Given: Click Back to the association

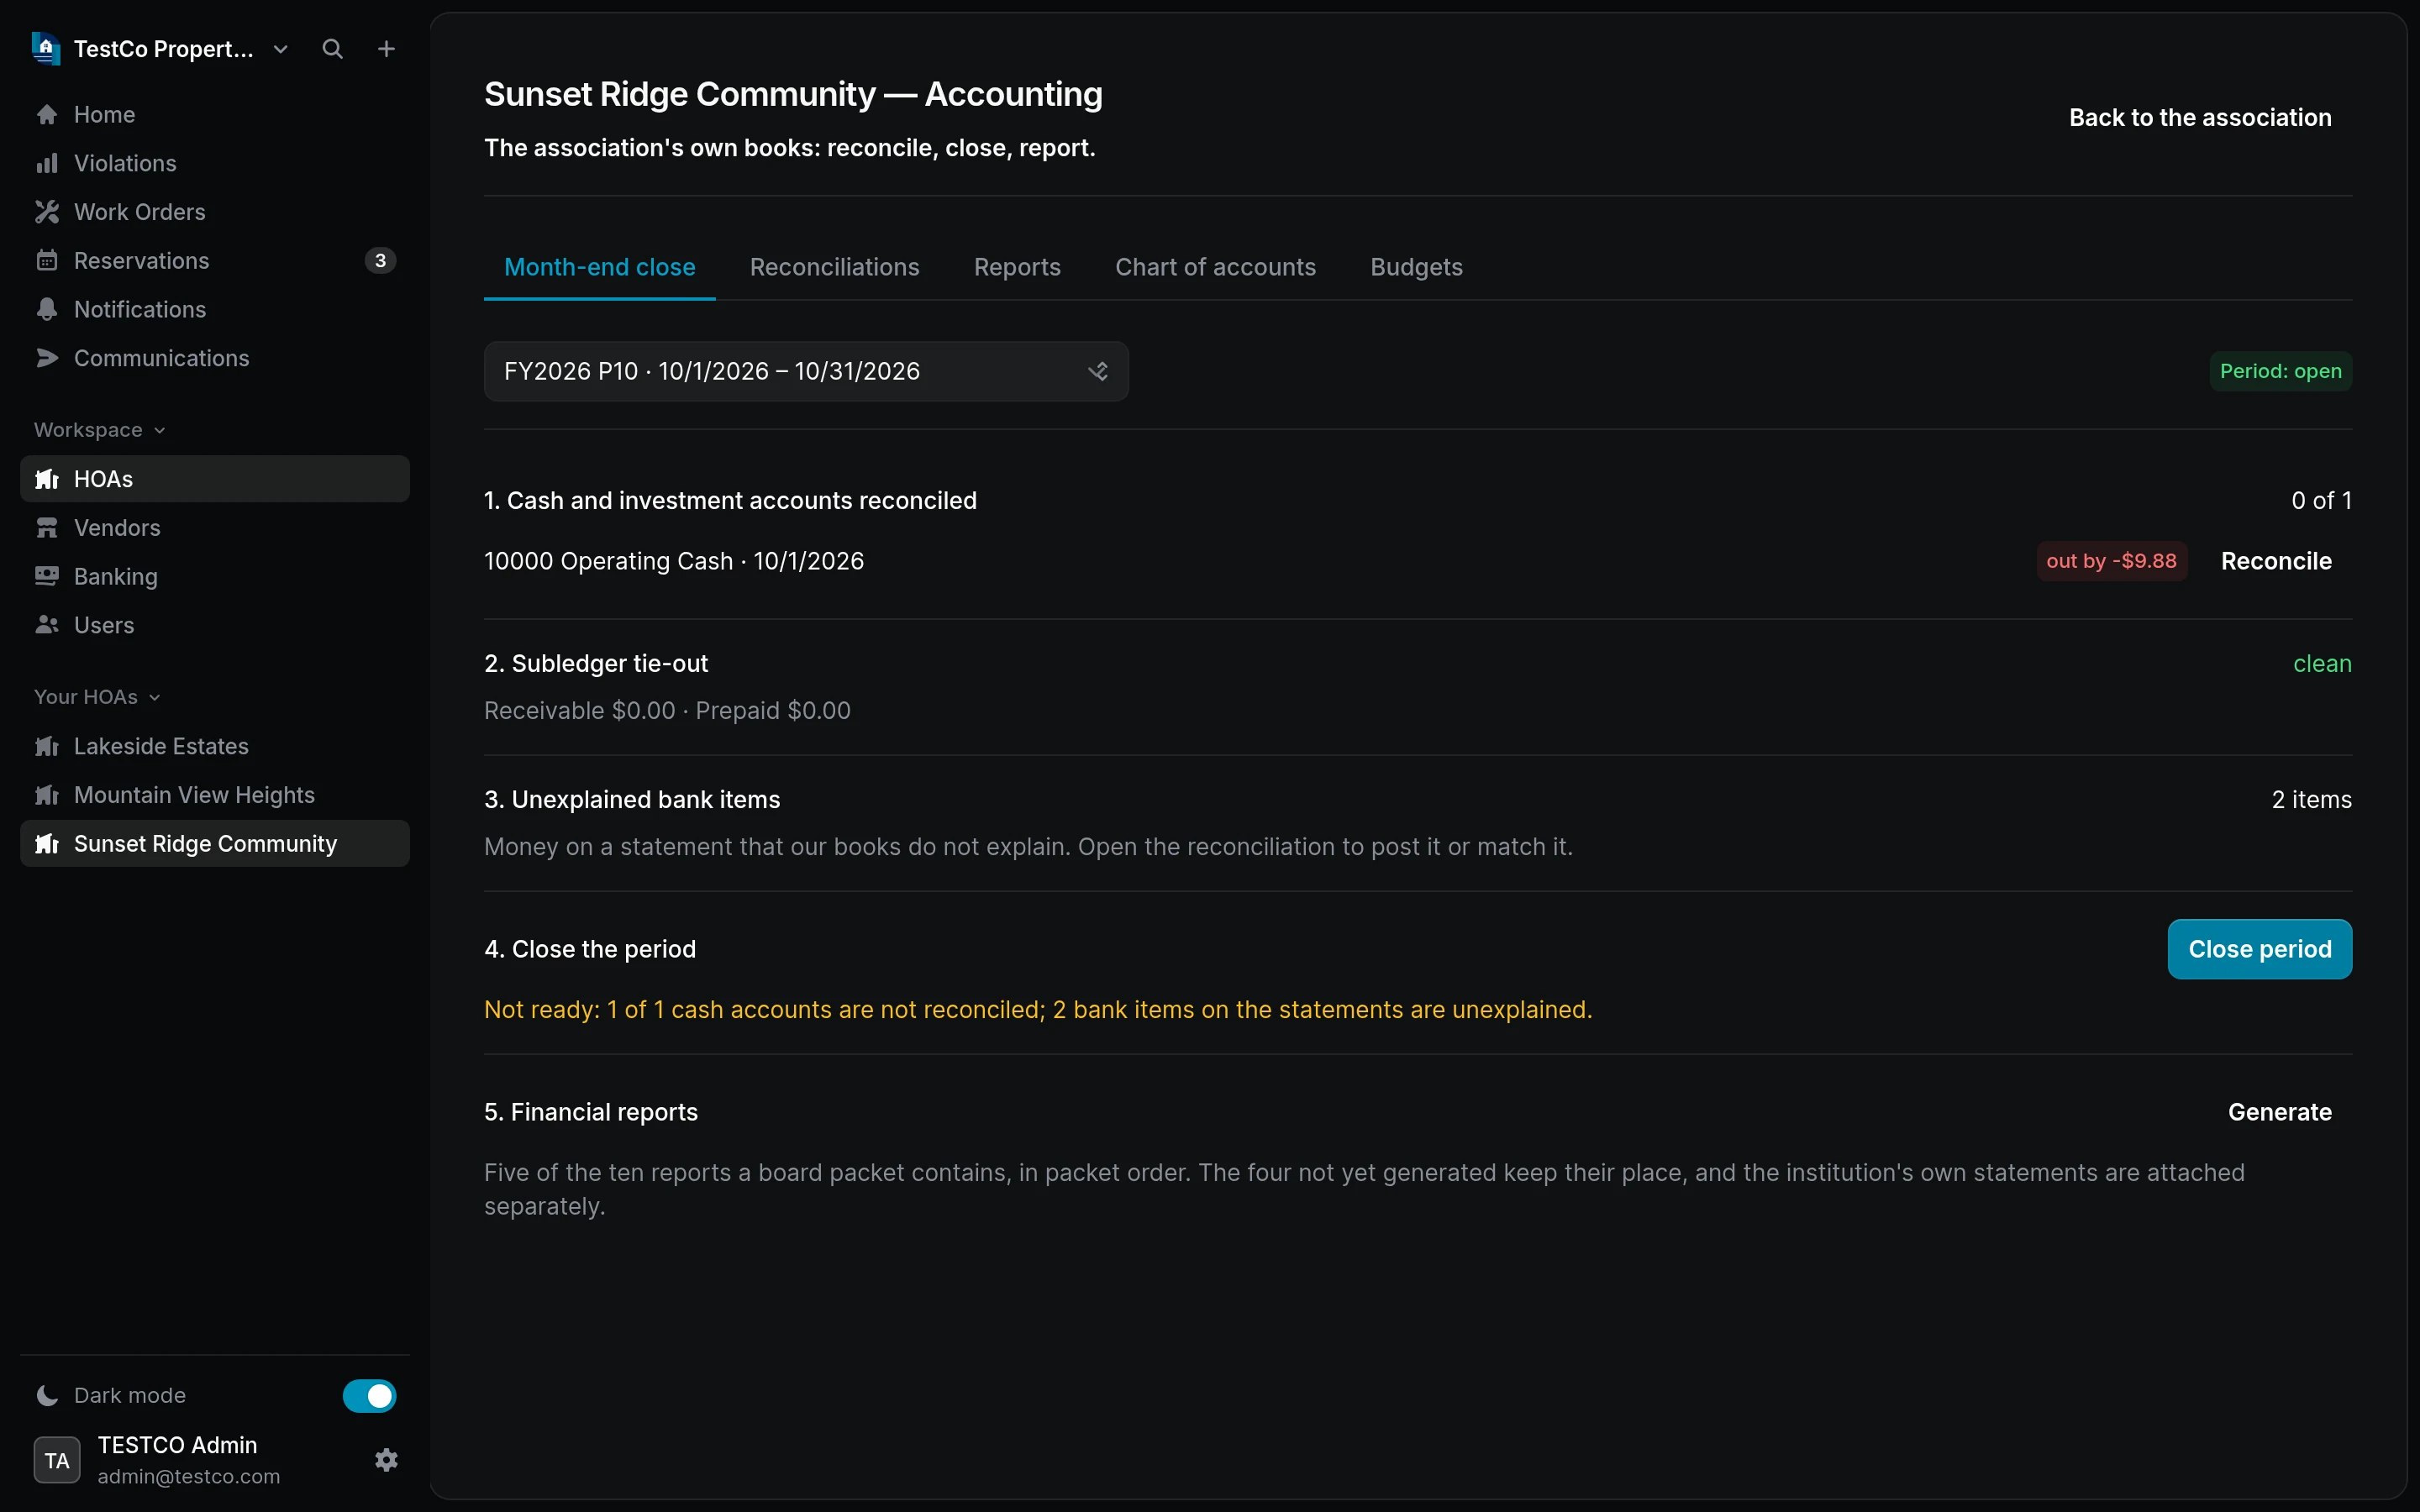Looking at the screenshot, I should [2200, 117].
